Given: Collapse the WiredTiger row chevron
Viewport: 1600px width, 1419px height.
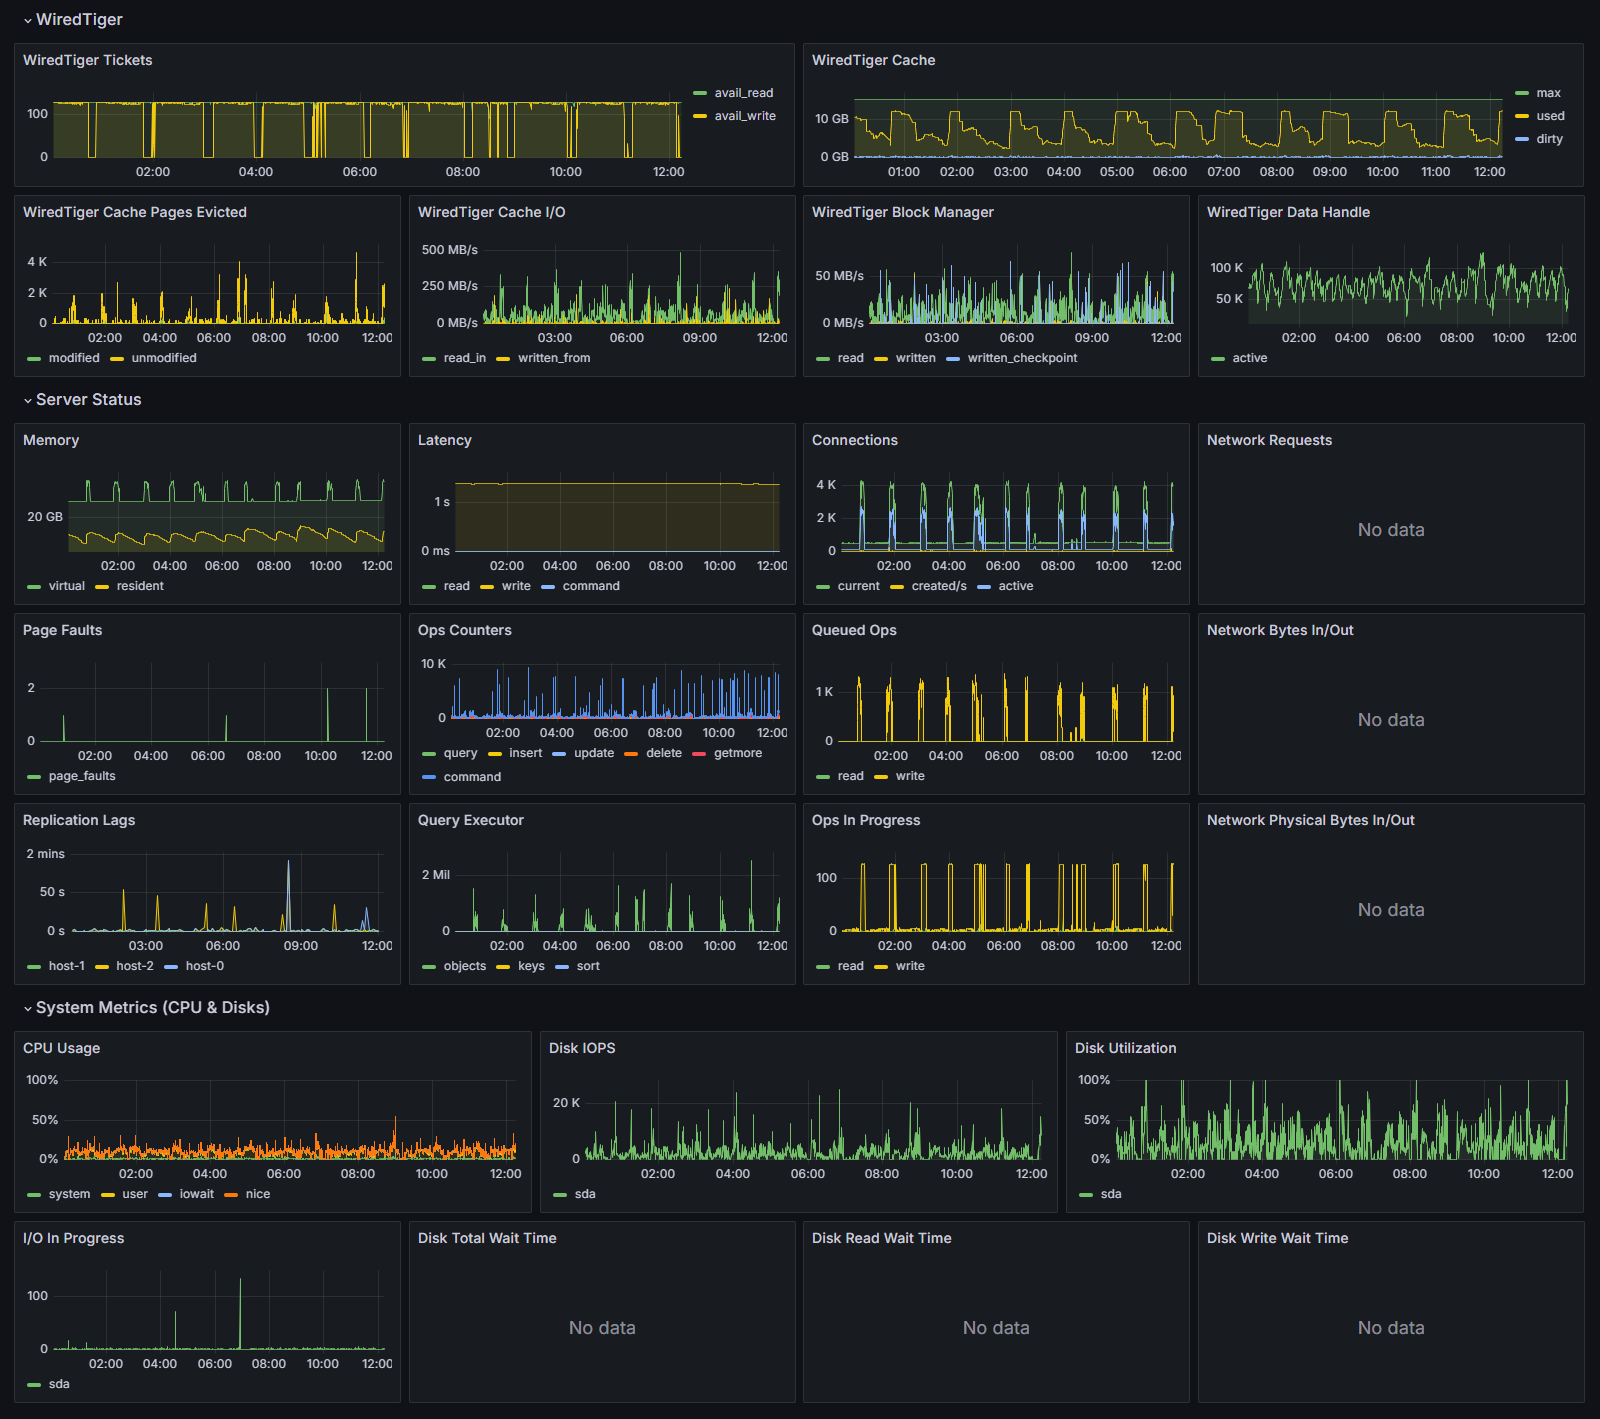Looking at the screenshot, I should 28,20.
